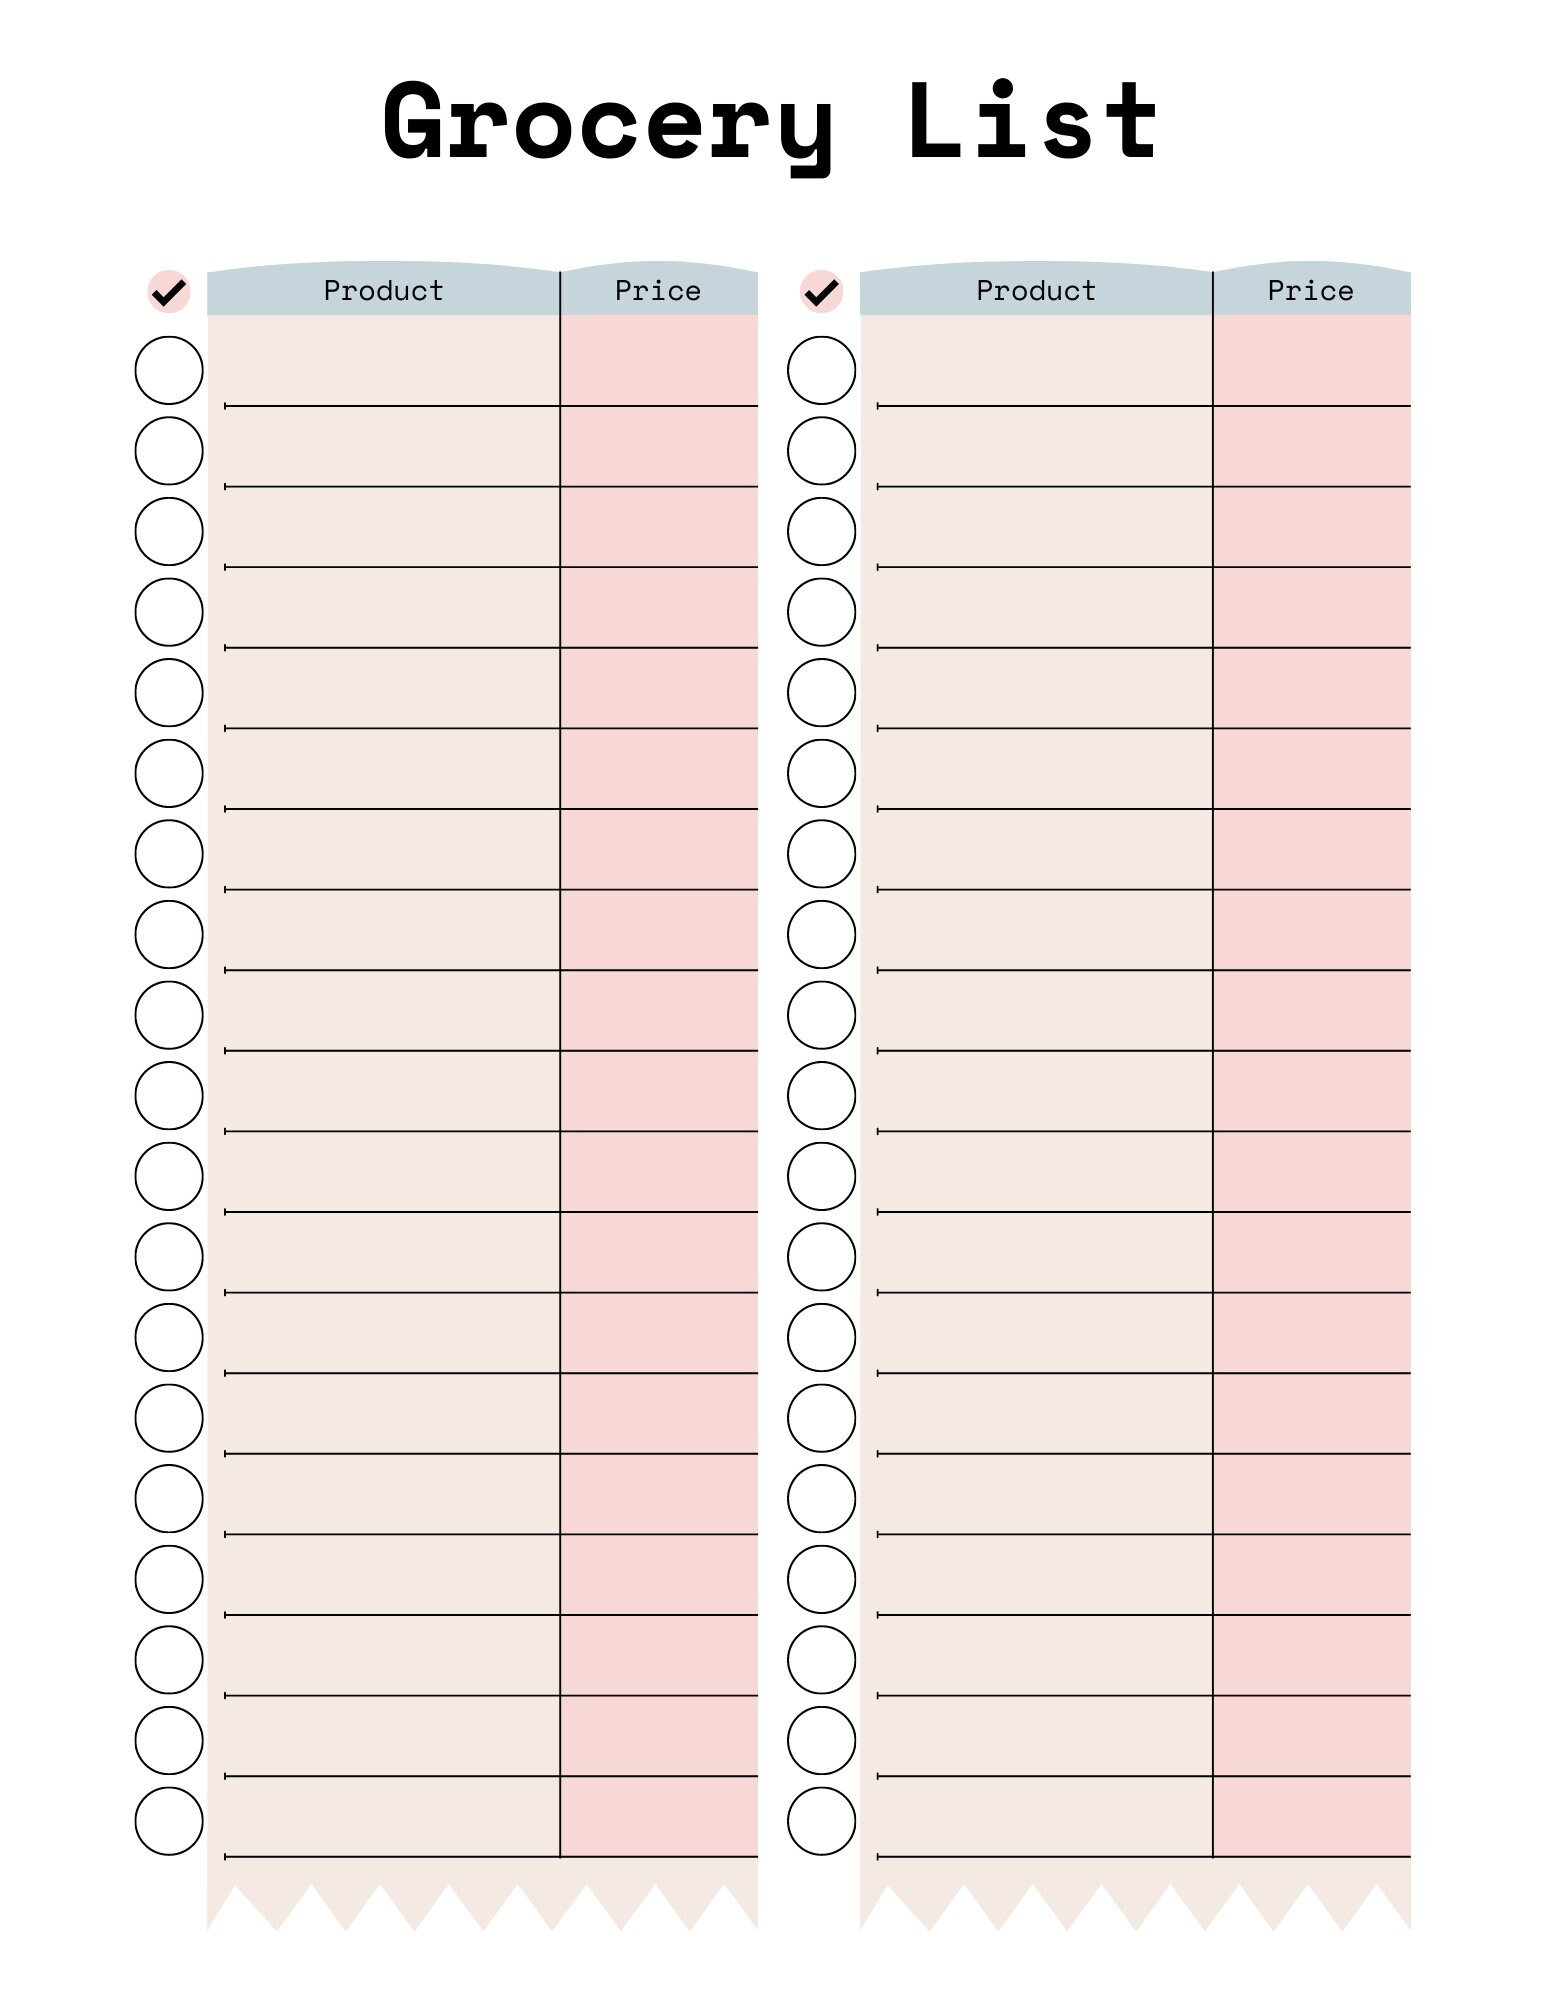
Task: Select the left Price column header
Action: [x=659, y=291]
